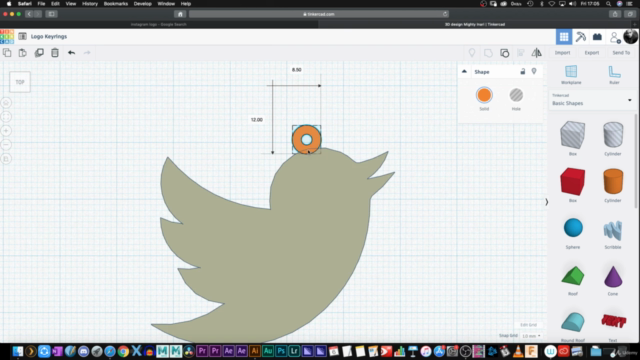Click the Logo Keyrings design title
The width and height of the screenshot is (640, 360).
[x=49, y=36]
